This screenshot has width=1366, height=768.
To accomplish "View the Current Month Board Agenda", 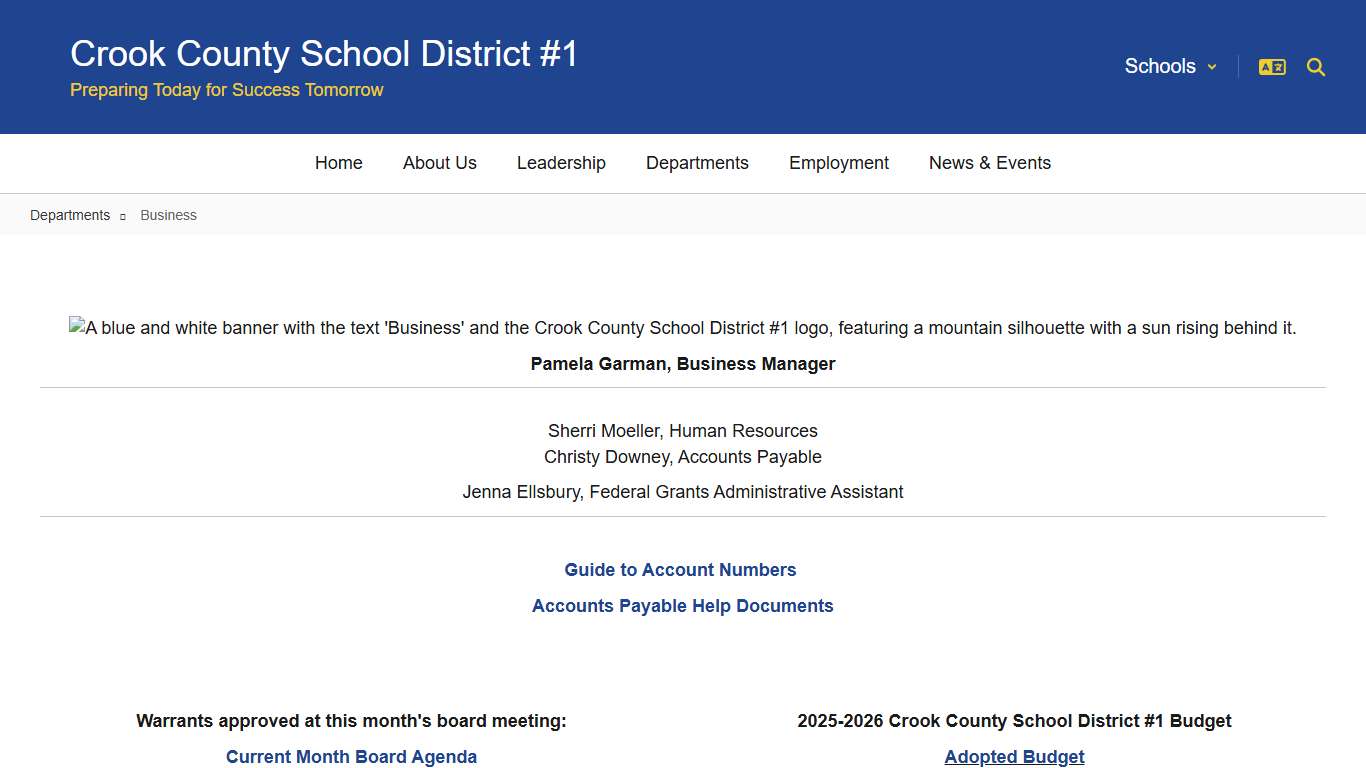I will coord(351,757).
